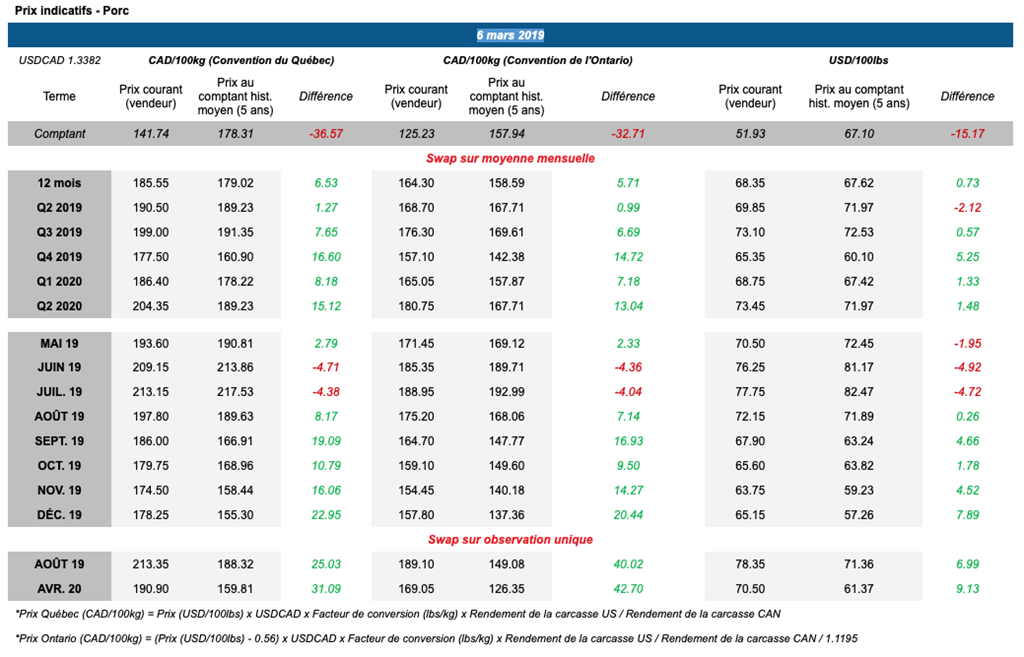
Task: Select the "12 mois" row label
Action: [59, 183]
